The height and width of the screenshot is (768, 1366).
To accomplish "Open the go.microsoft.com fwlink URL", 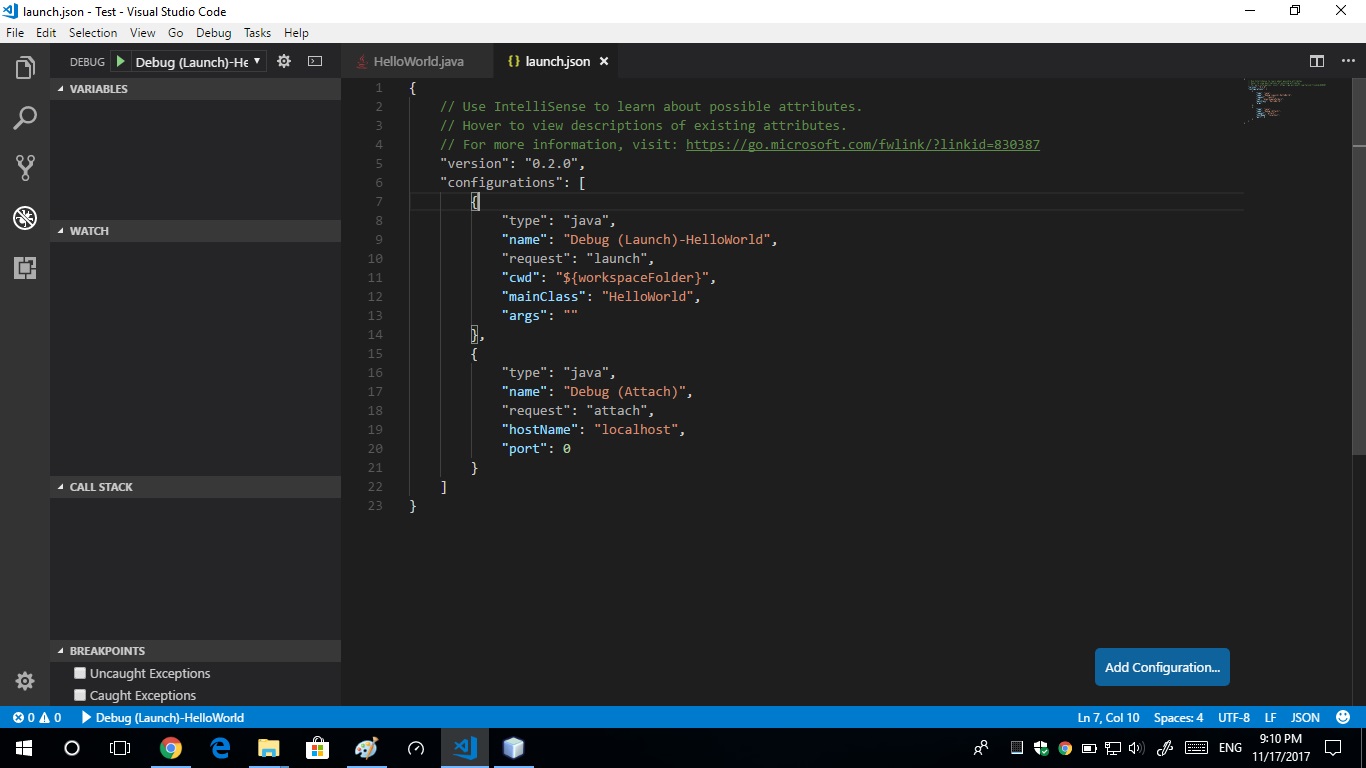I will tap(862, 144).
